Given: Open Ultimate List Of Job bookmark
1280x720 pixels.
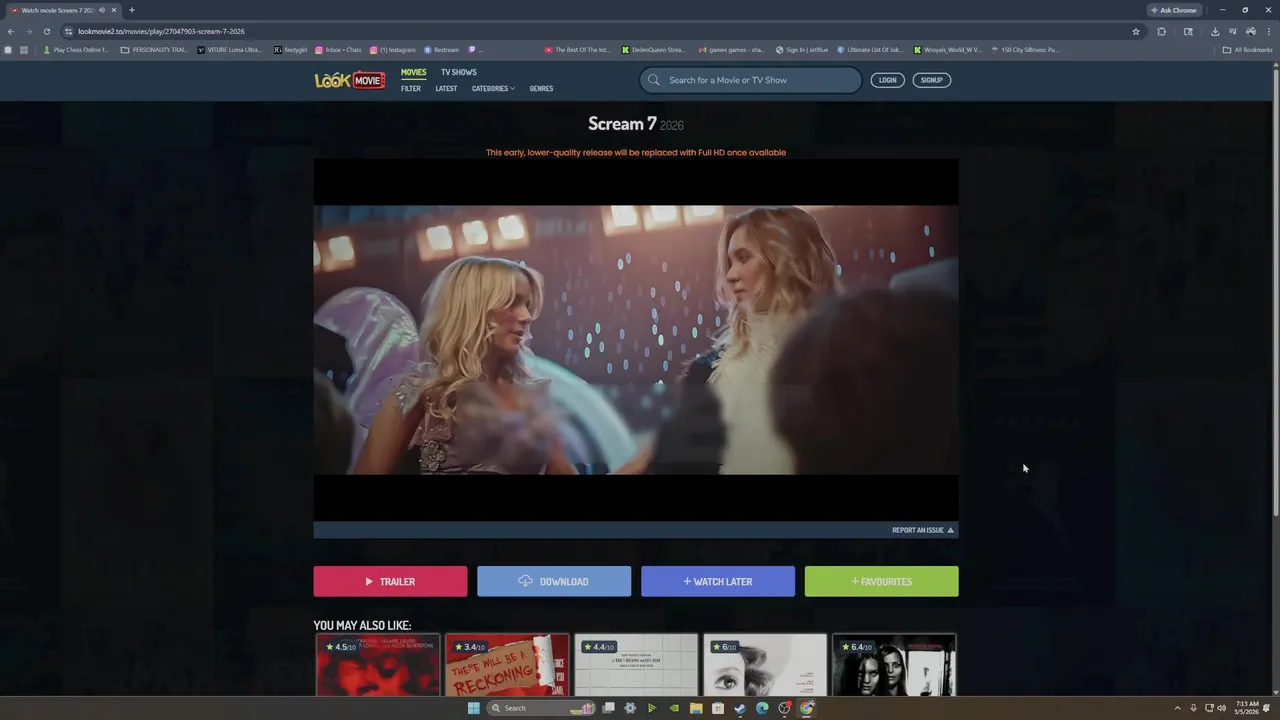Looking at the screenshot, I should [869, 49].
